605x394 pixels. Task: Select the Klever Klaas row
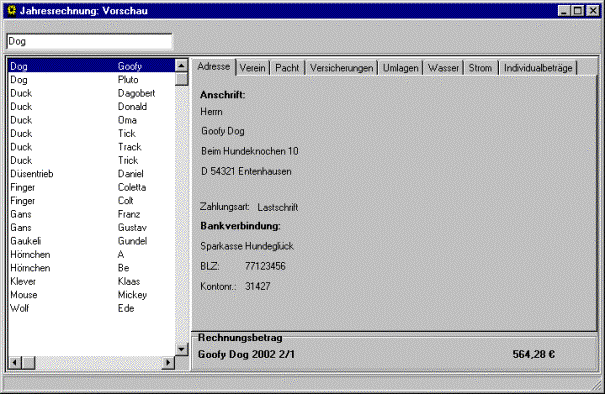[x=92, y=281]
